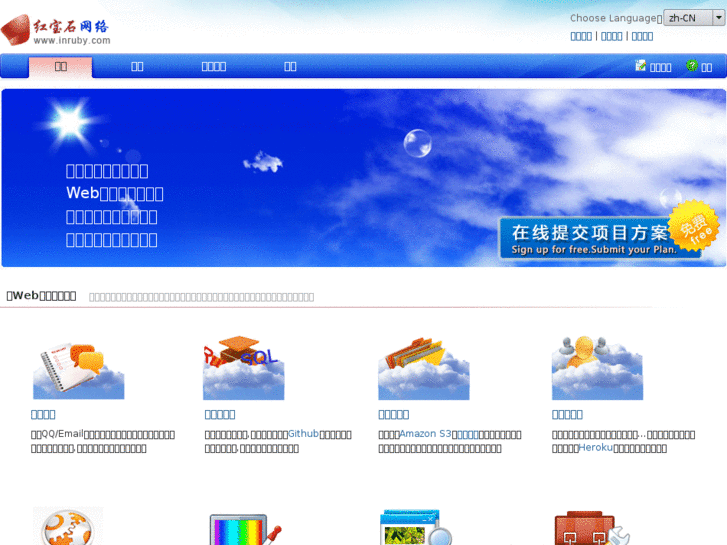Select the highlighted pink active navigation tab
The width and height of the screenshot is (727, 545).
(60, 67)
